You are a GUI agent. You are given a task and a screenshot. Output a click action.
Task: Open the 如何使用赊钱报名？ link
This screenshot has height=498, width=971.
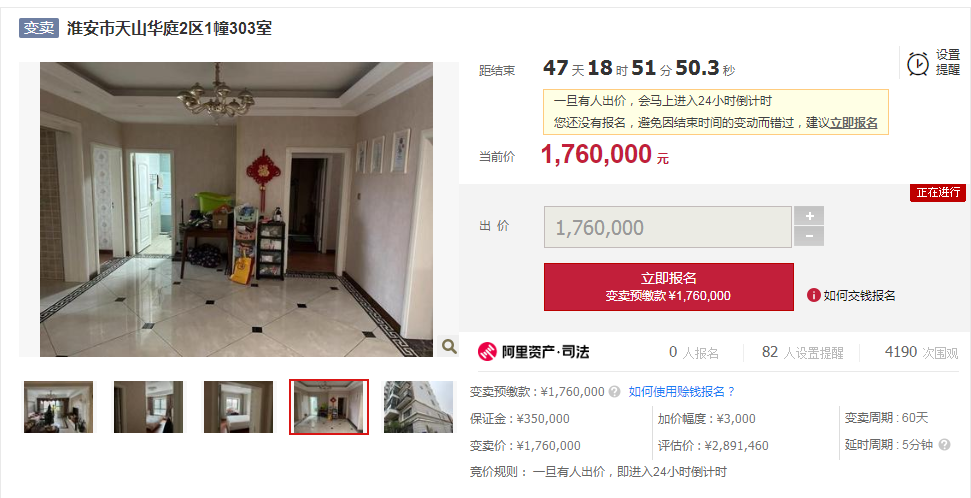682,391
